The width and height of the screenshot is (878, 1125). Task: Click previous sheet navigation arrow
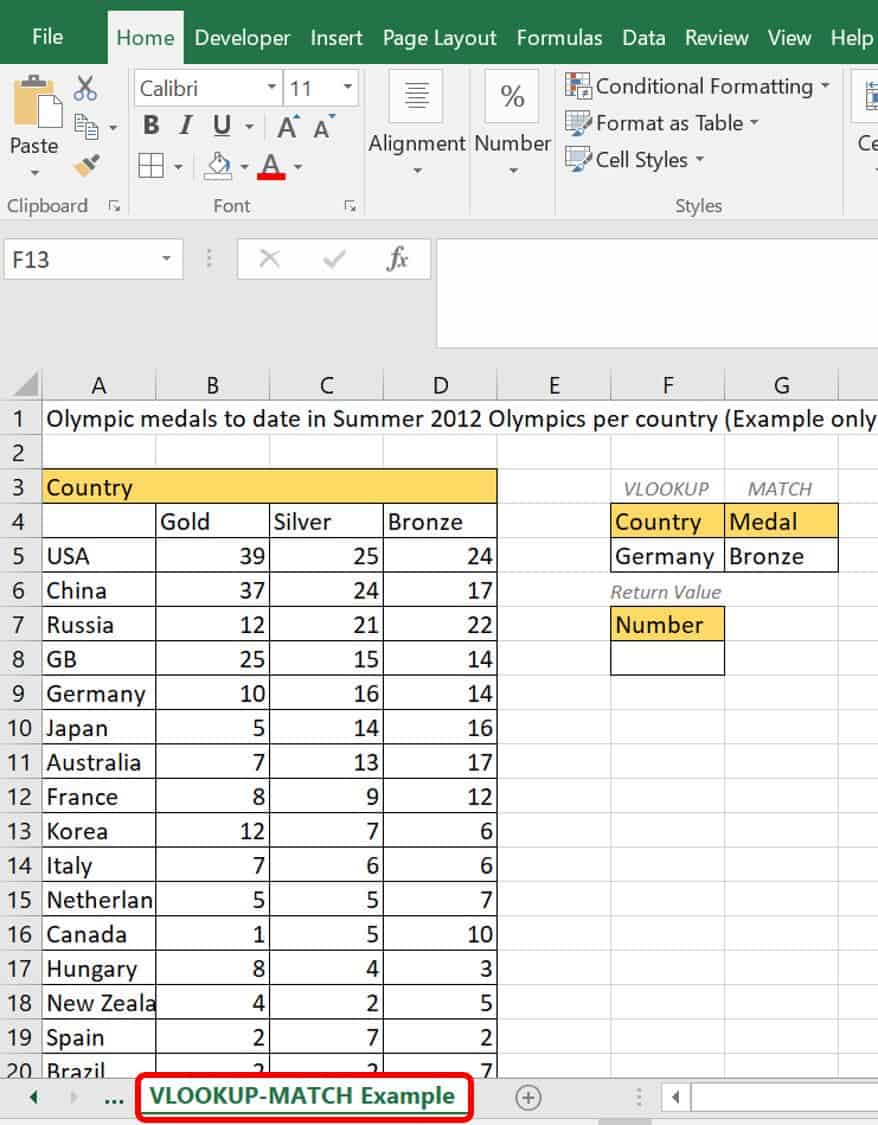coord(33,1097)
